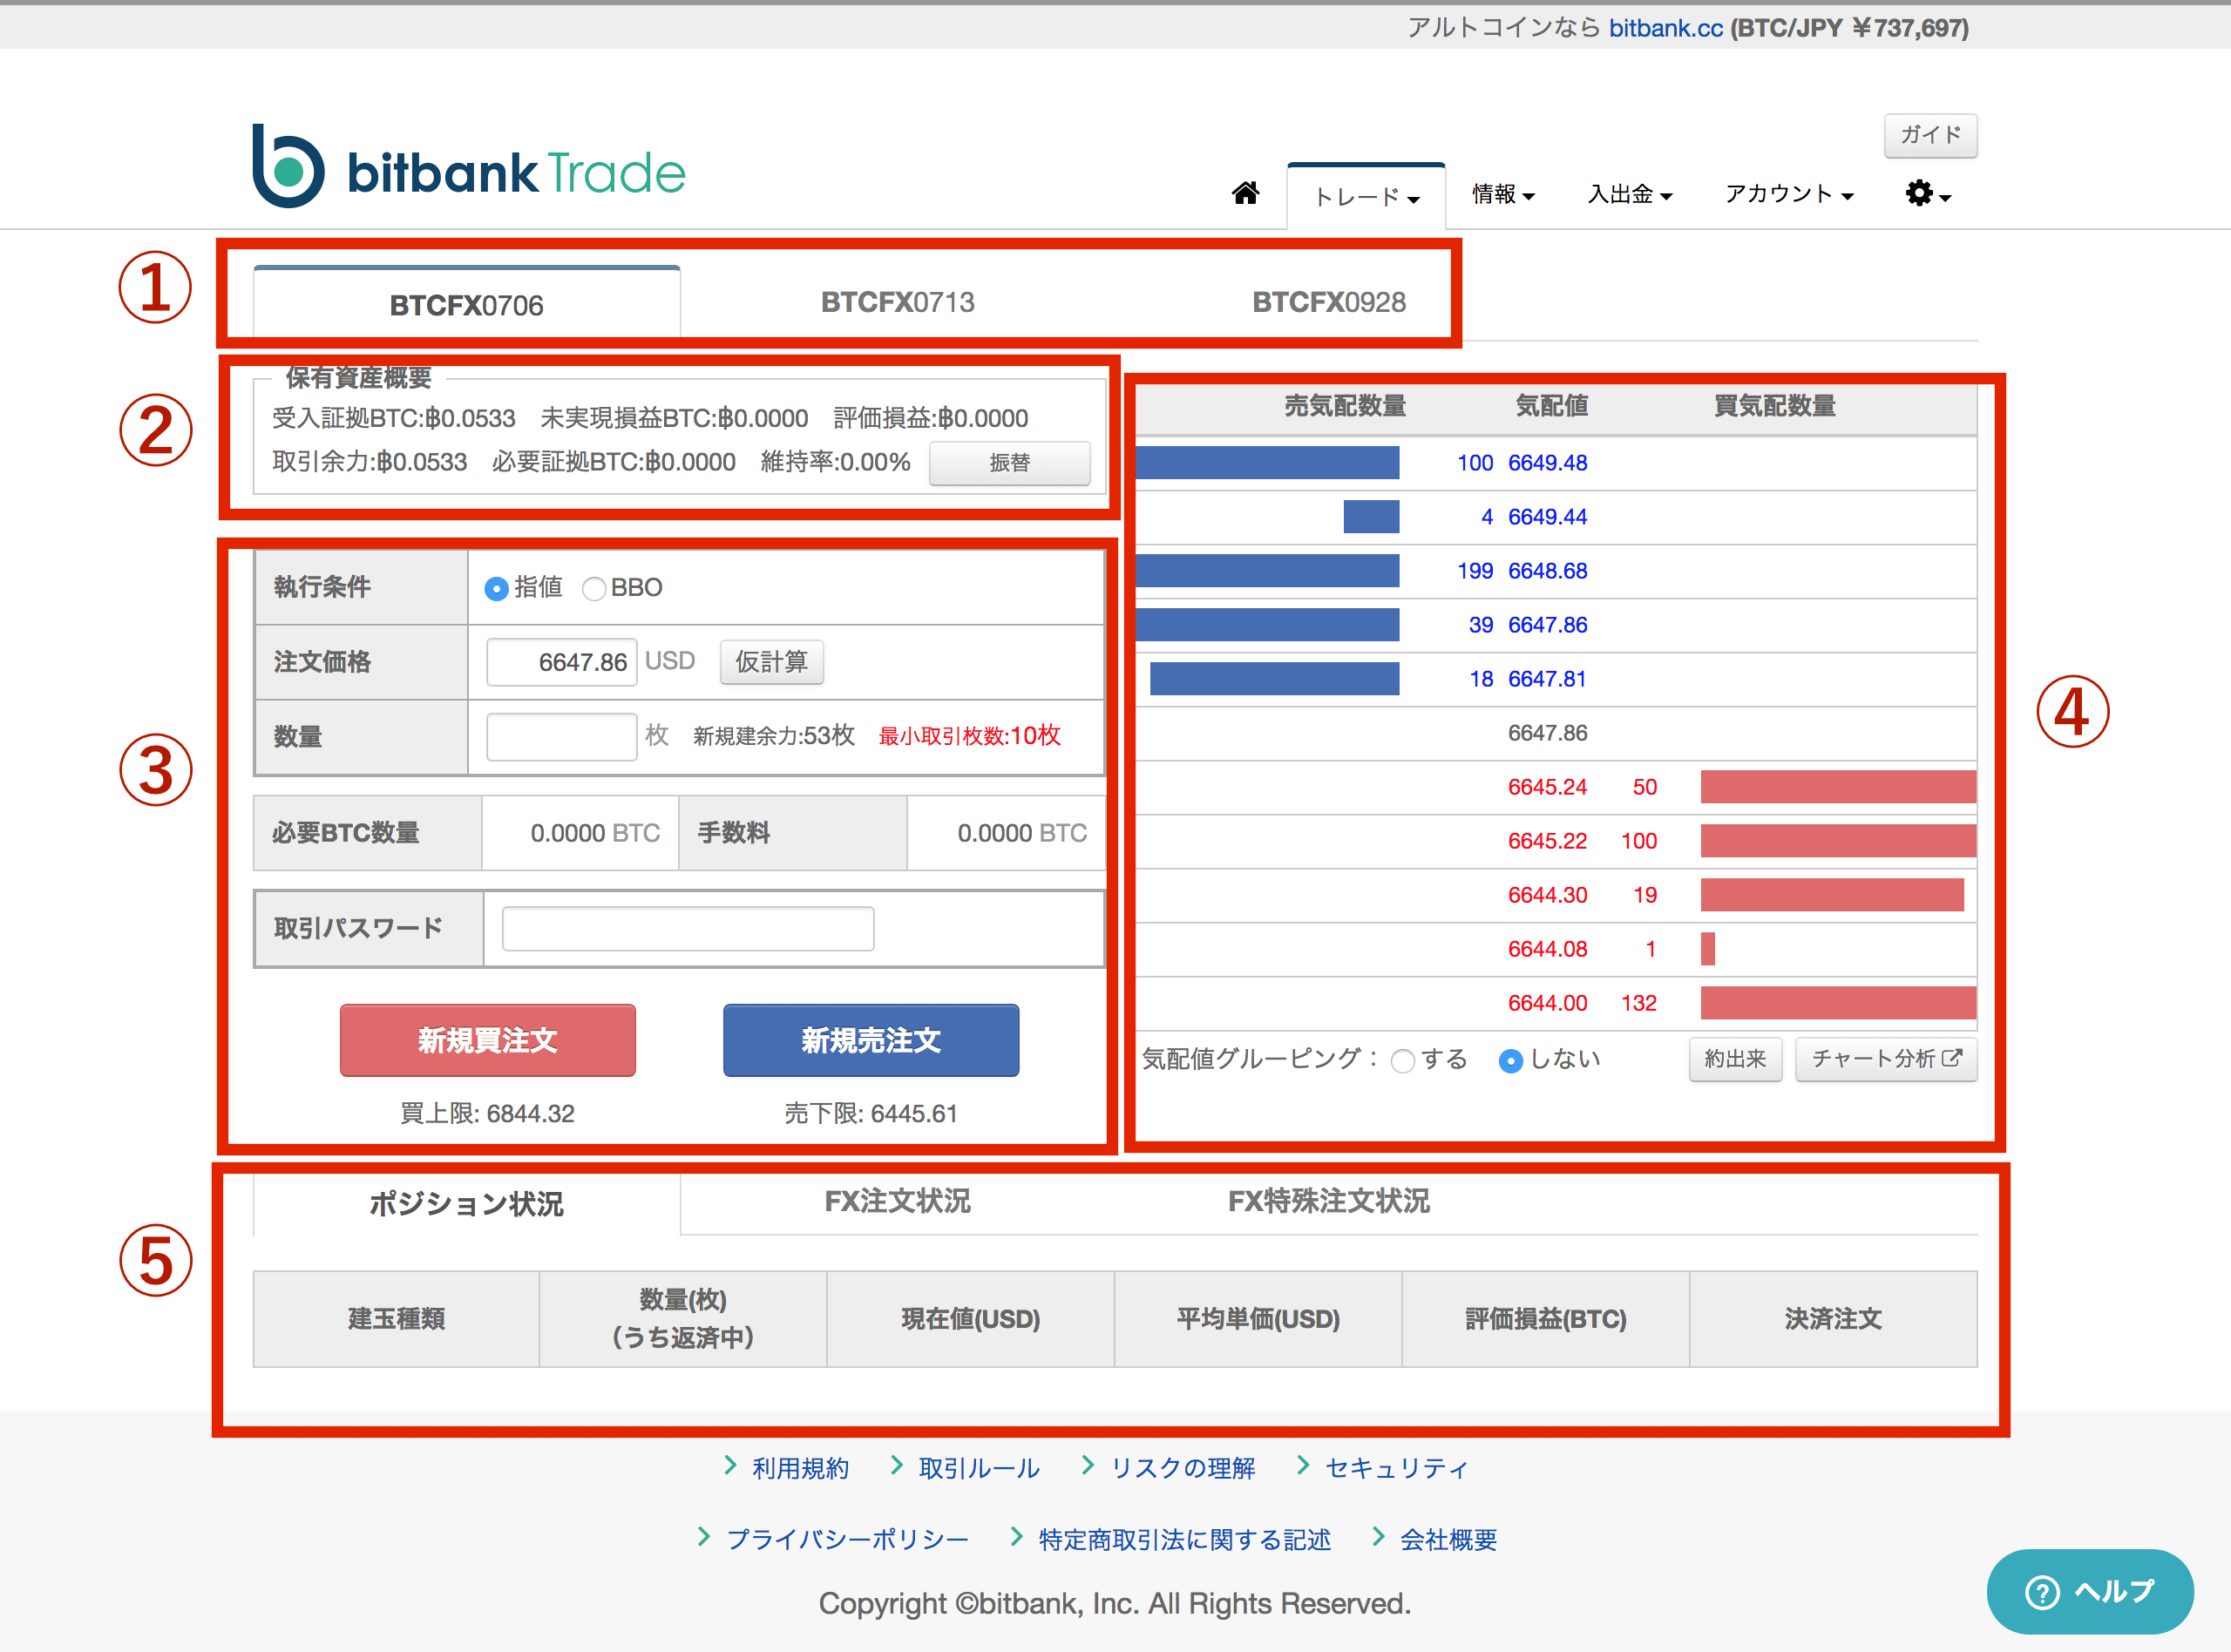This screenshot has width=2231, height=1652.
Task: Expand the 情報 dropdown menu
Action: coord(1503,194)
